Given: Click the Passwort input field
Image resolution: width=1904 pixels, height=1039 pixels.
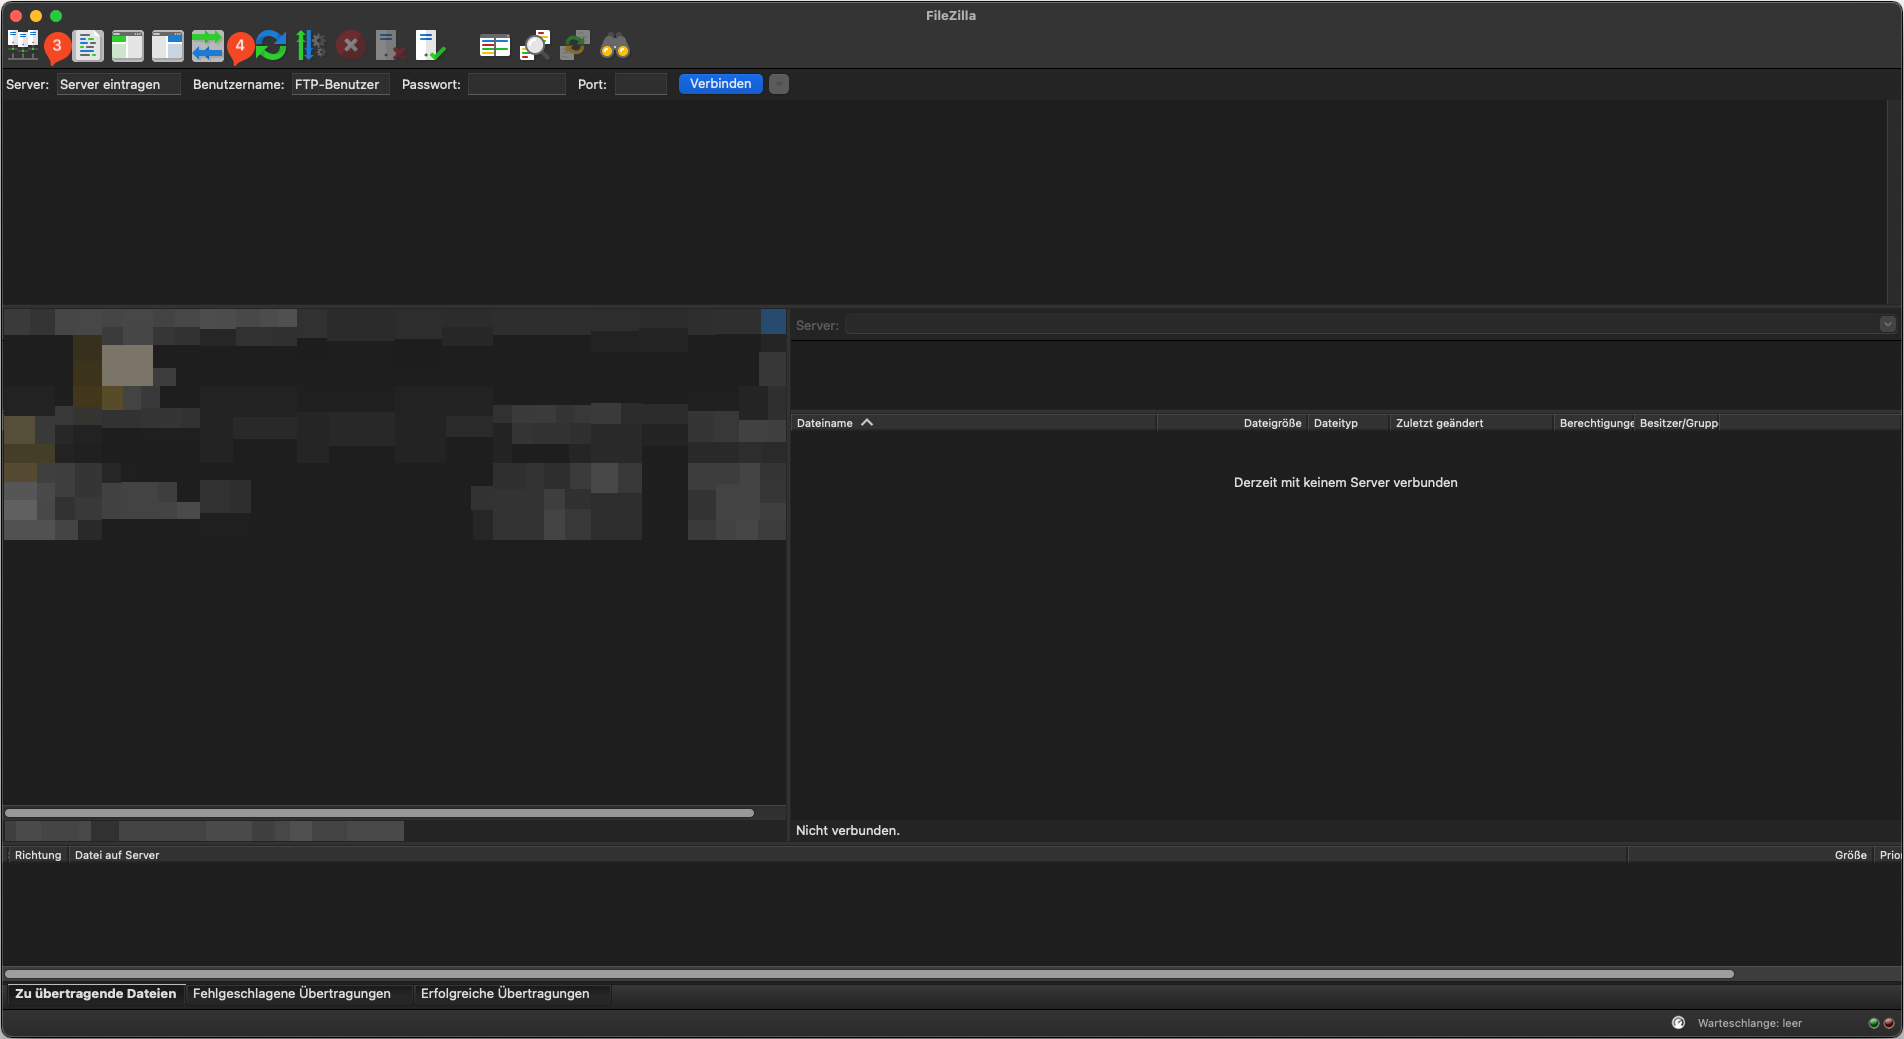Looking at the screenshot, I should 516,84.
